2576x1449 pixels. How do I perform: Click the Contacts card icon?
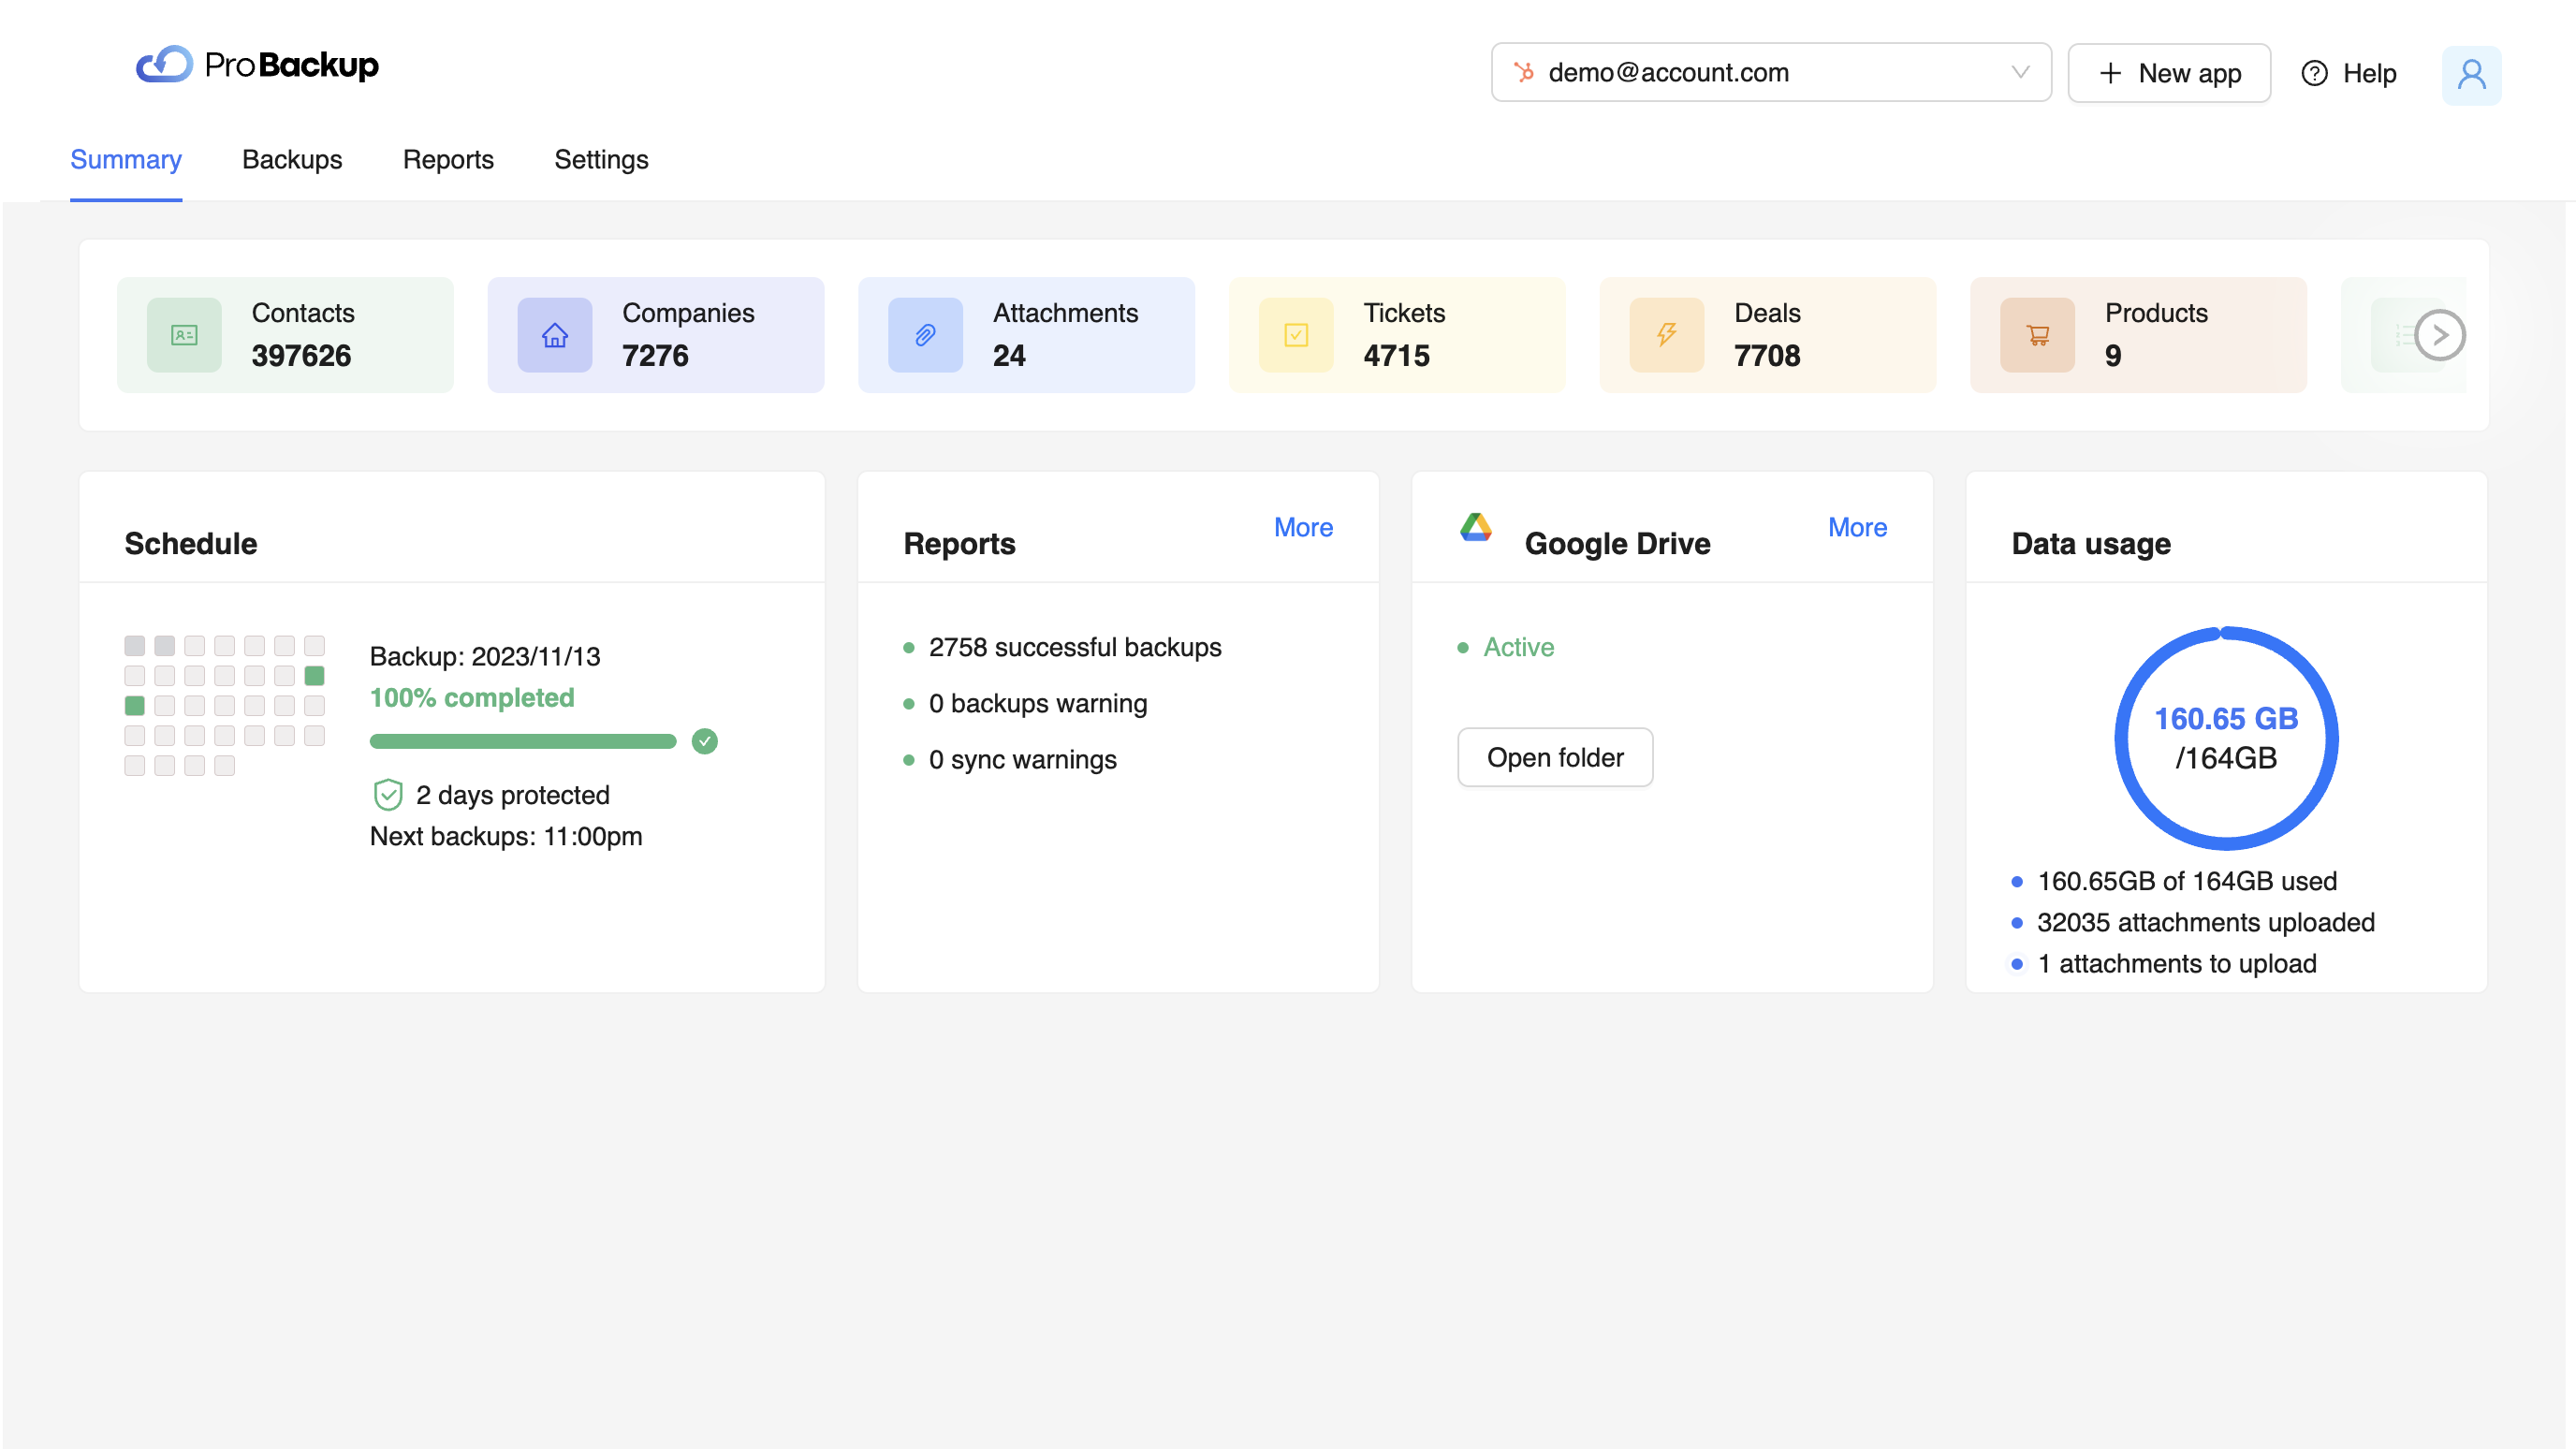tap(183, 335)
